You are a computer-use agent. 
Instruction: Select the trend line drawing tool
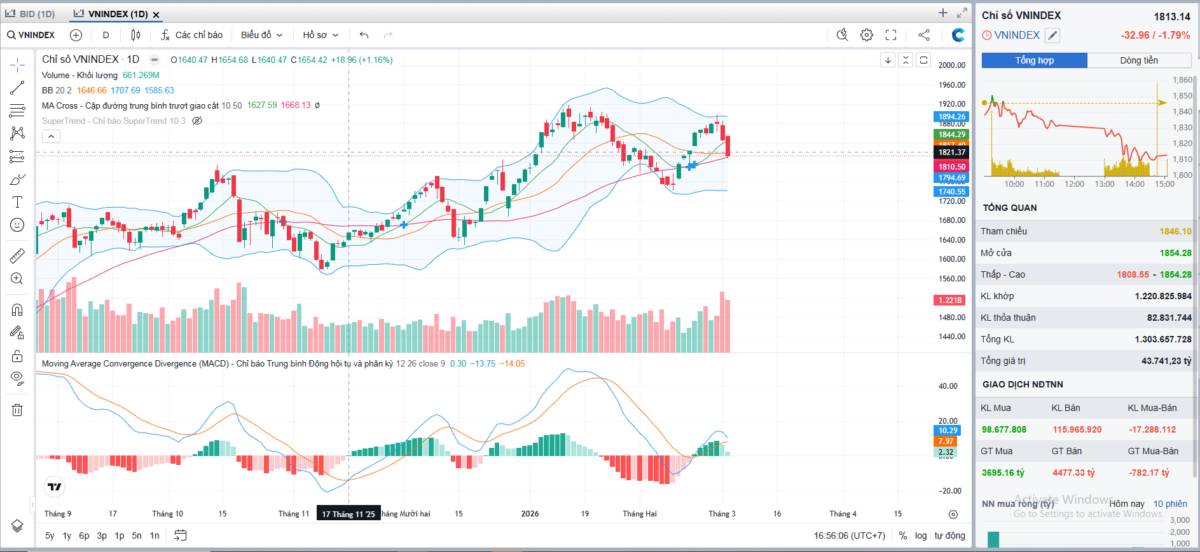coord(17,88)
